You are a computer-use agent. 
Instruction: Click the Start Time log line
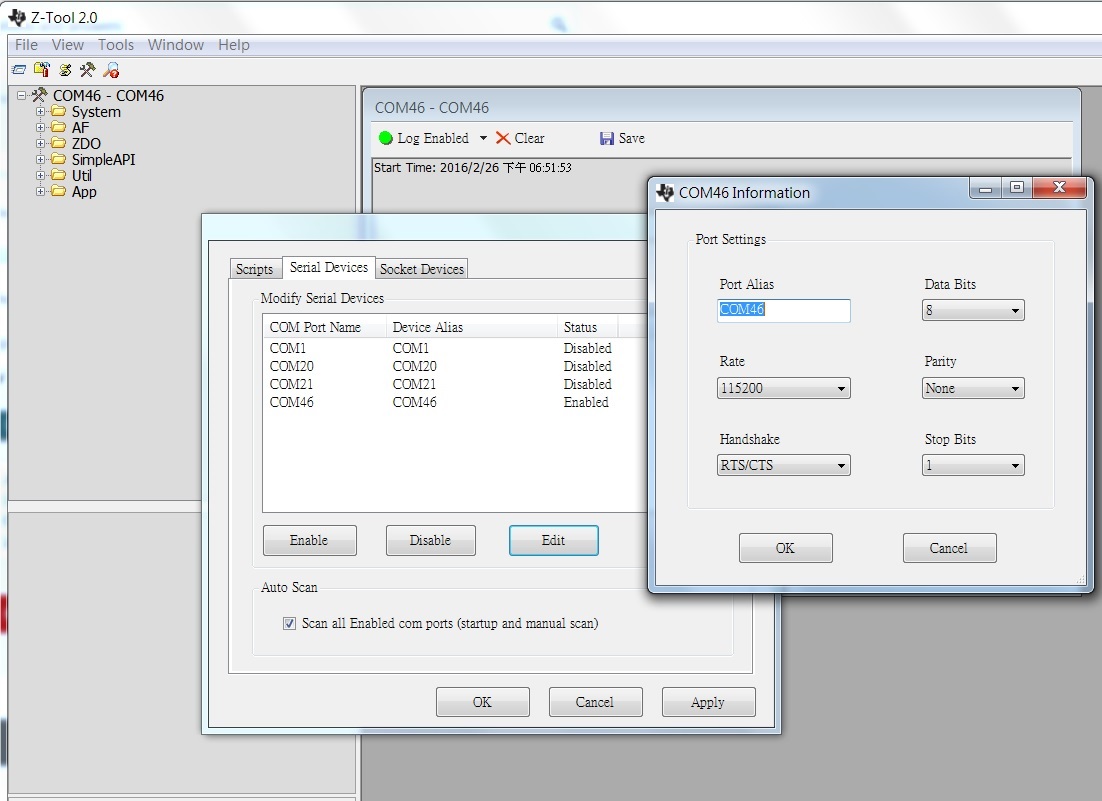[472, 167]
